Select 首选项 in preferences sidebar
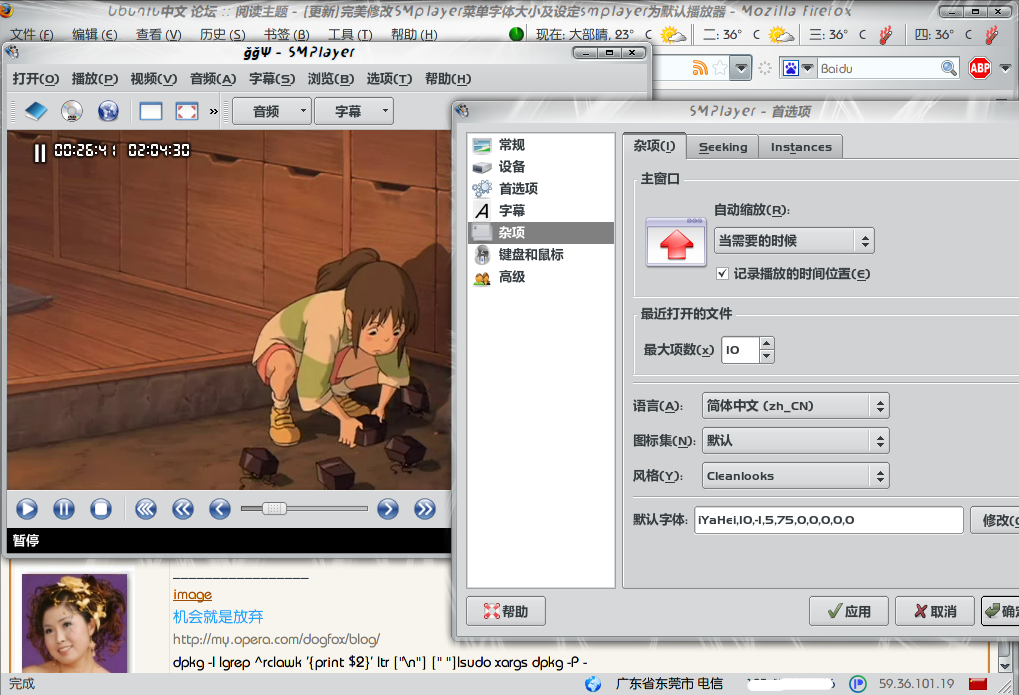The width and height of the screenshot is (1019, 695). (x=541, y=189)
